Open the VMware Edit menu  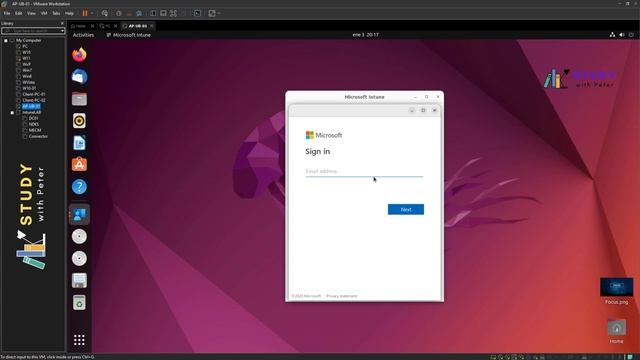19,13
